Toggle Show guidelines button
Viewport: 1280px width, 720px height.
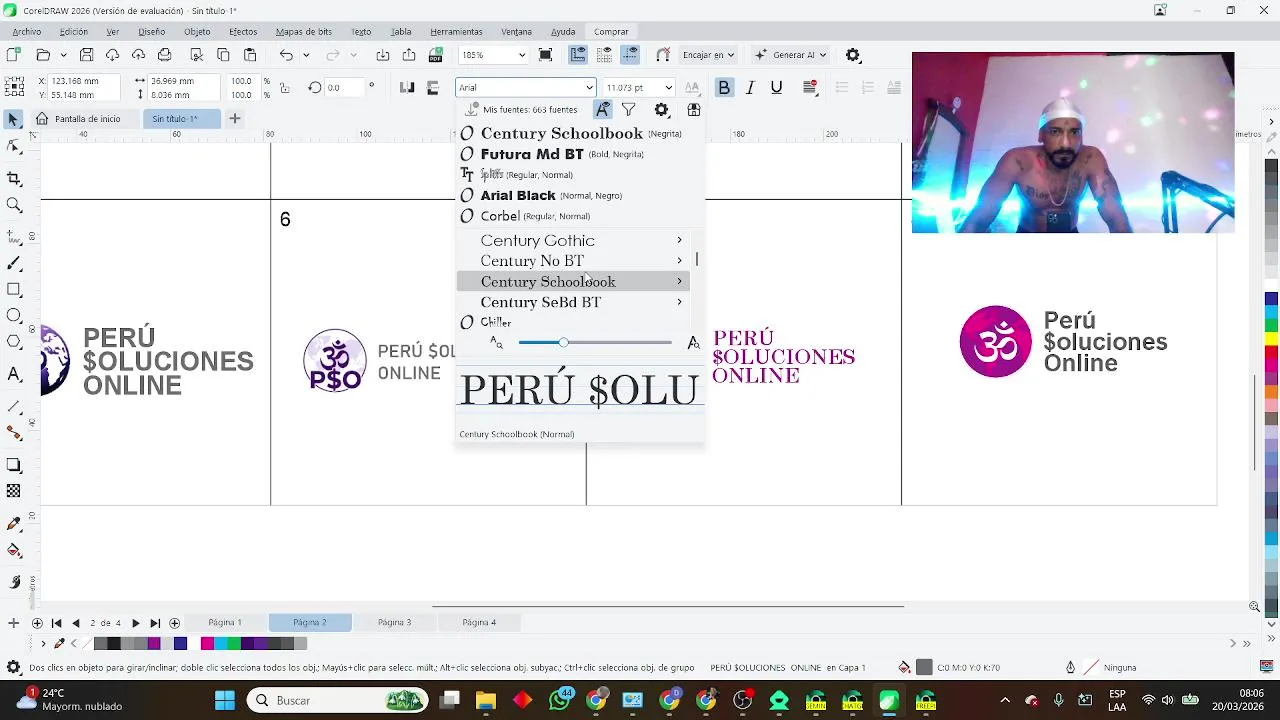tap(629, 55)
